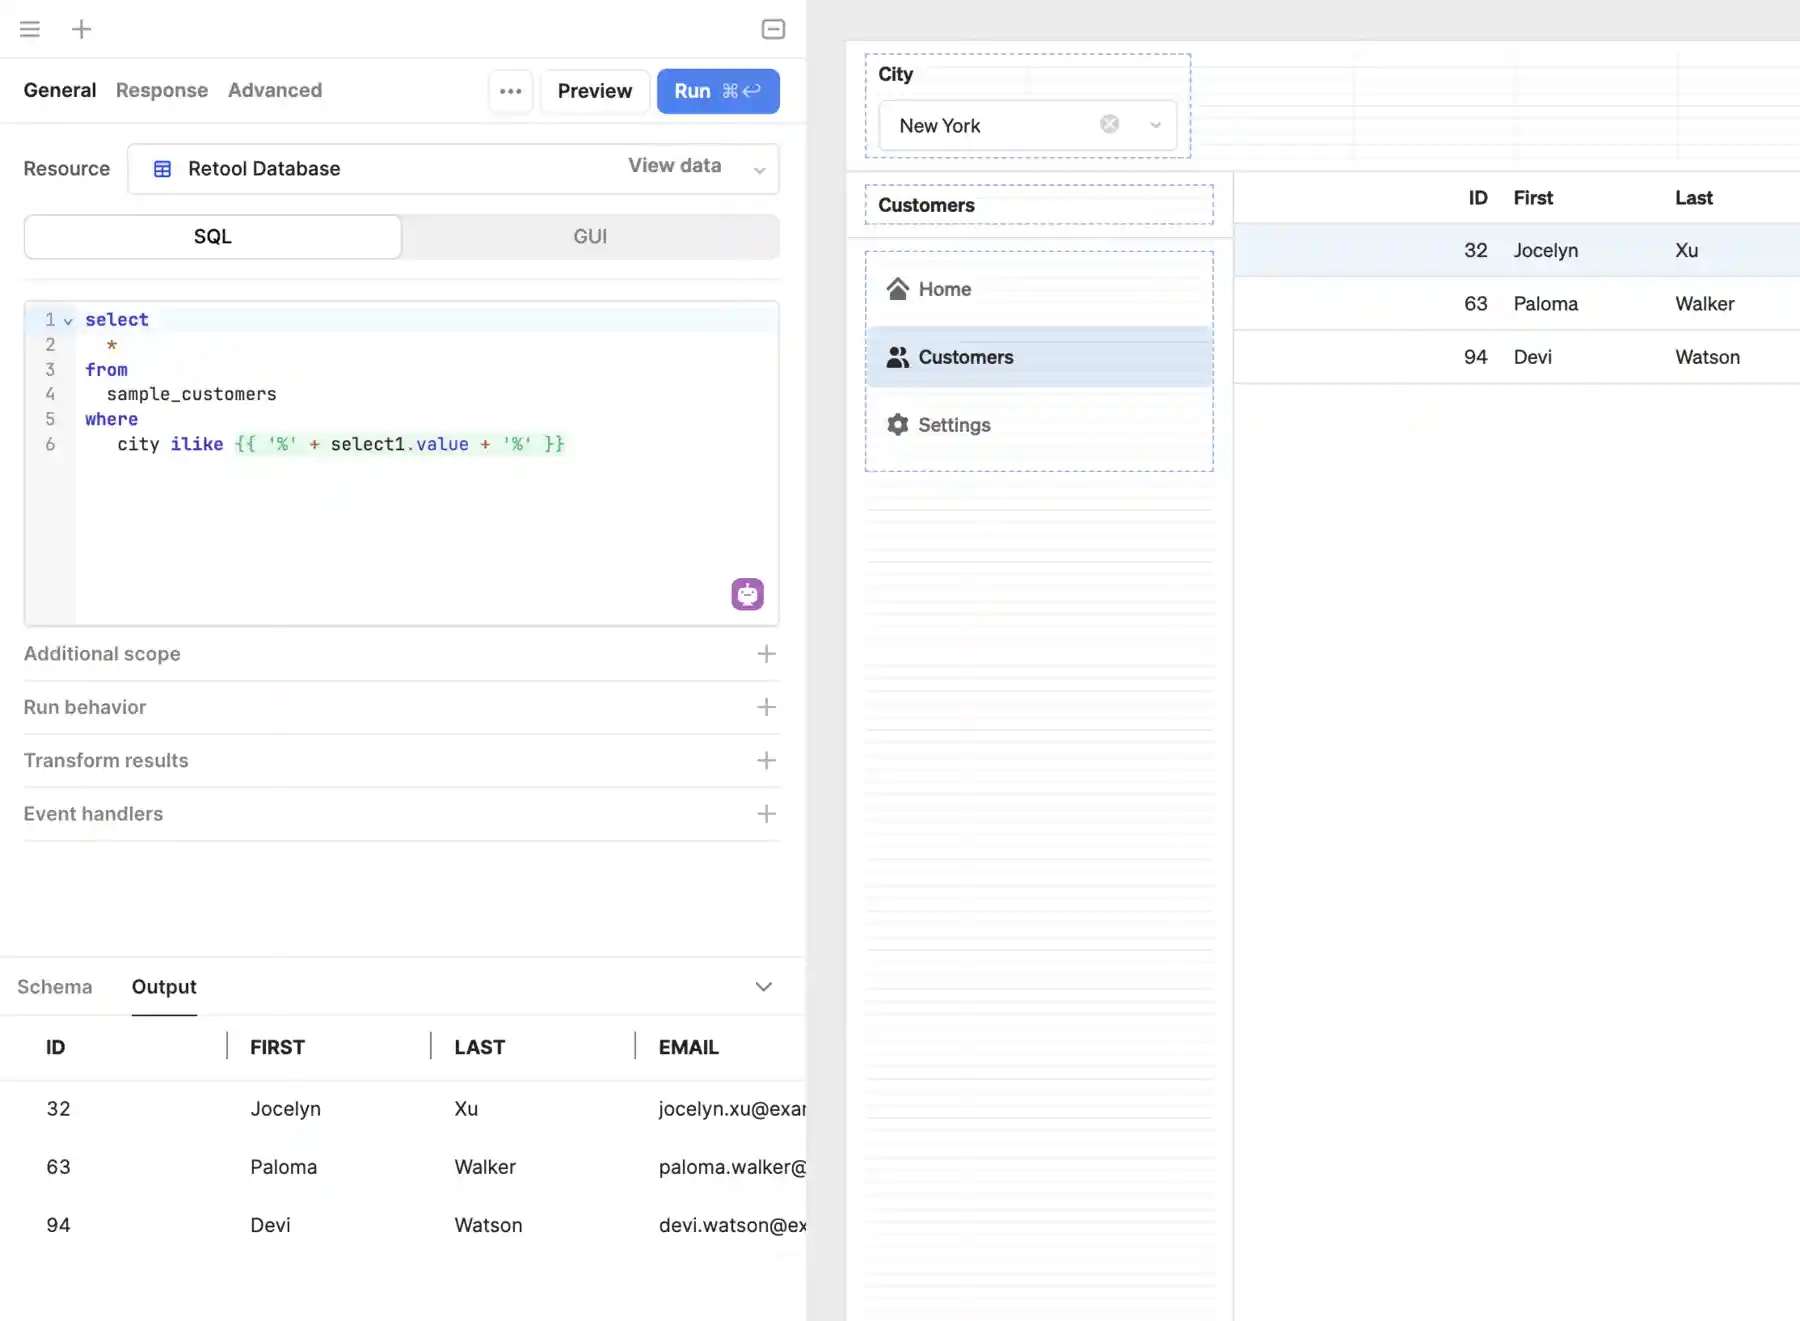
Task: Open the three-dots more options menu
Action: tap(511, 91)
